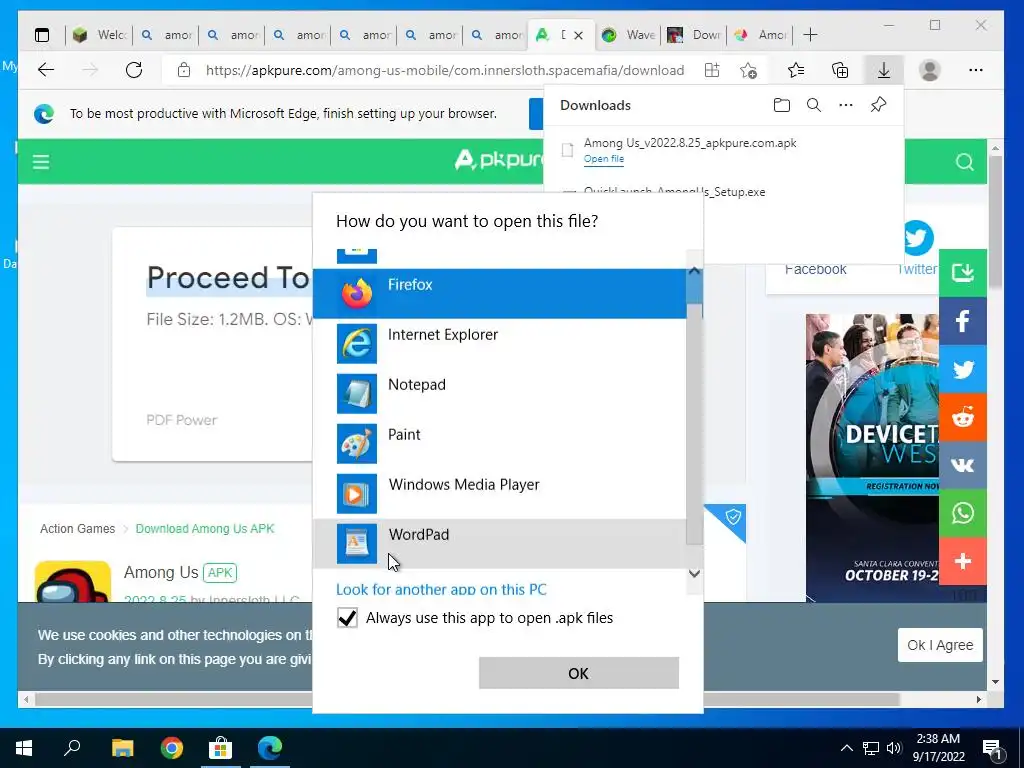
Task: Click the Among Us app icon thumbnail
Action: click(72, 581)
